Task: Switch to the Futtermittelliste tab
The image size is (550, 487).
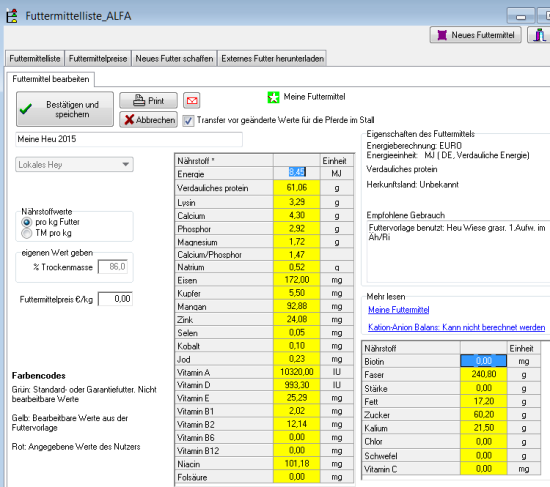Action: pos(35,59)
